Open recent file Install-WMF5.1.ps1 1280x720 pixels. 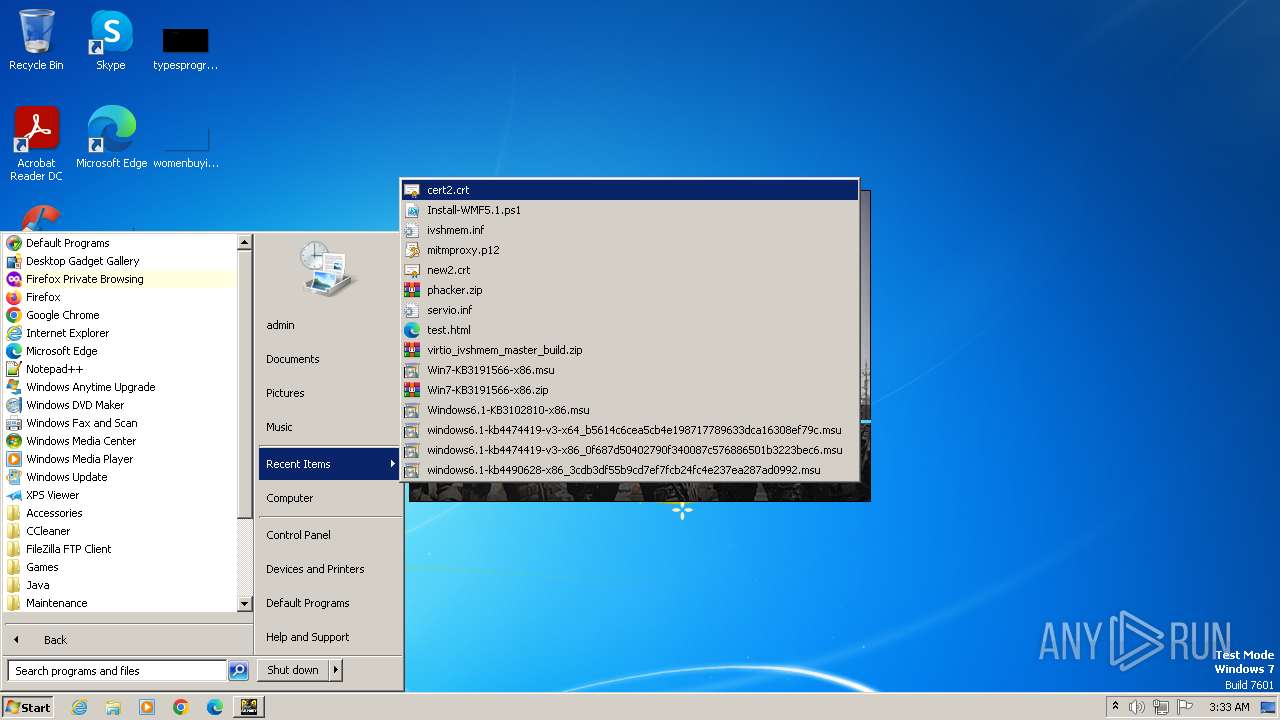[630, 210]
